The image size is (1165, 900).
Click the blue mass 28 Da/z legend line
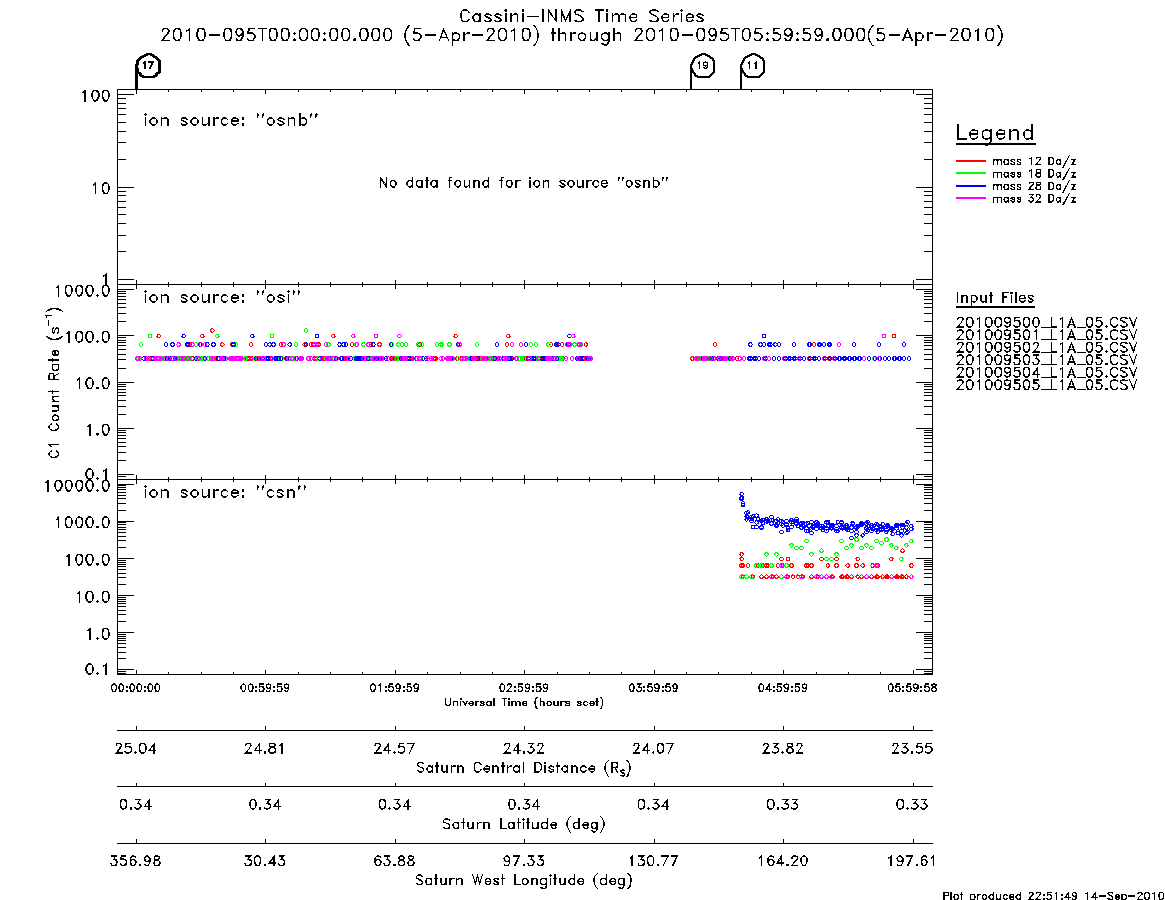pos(970,187)
